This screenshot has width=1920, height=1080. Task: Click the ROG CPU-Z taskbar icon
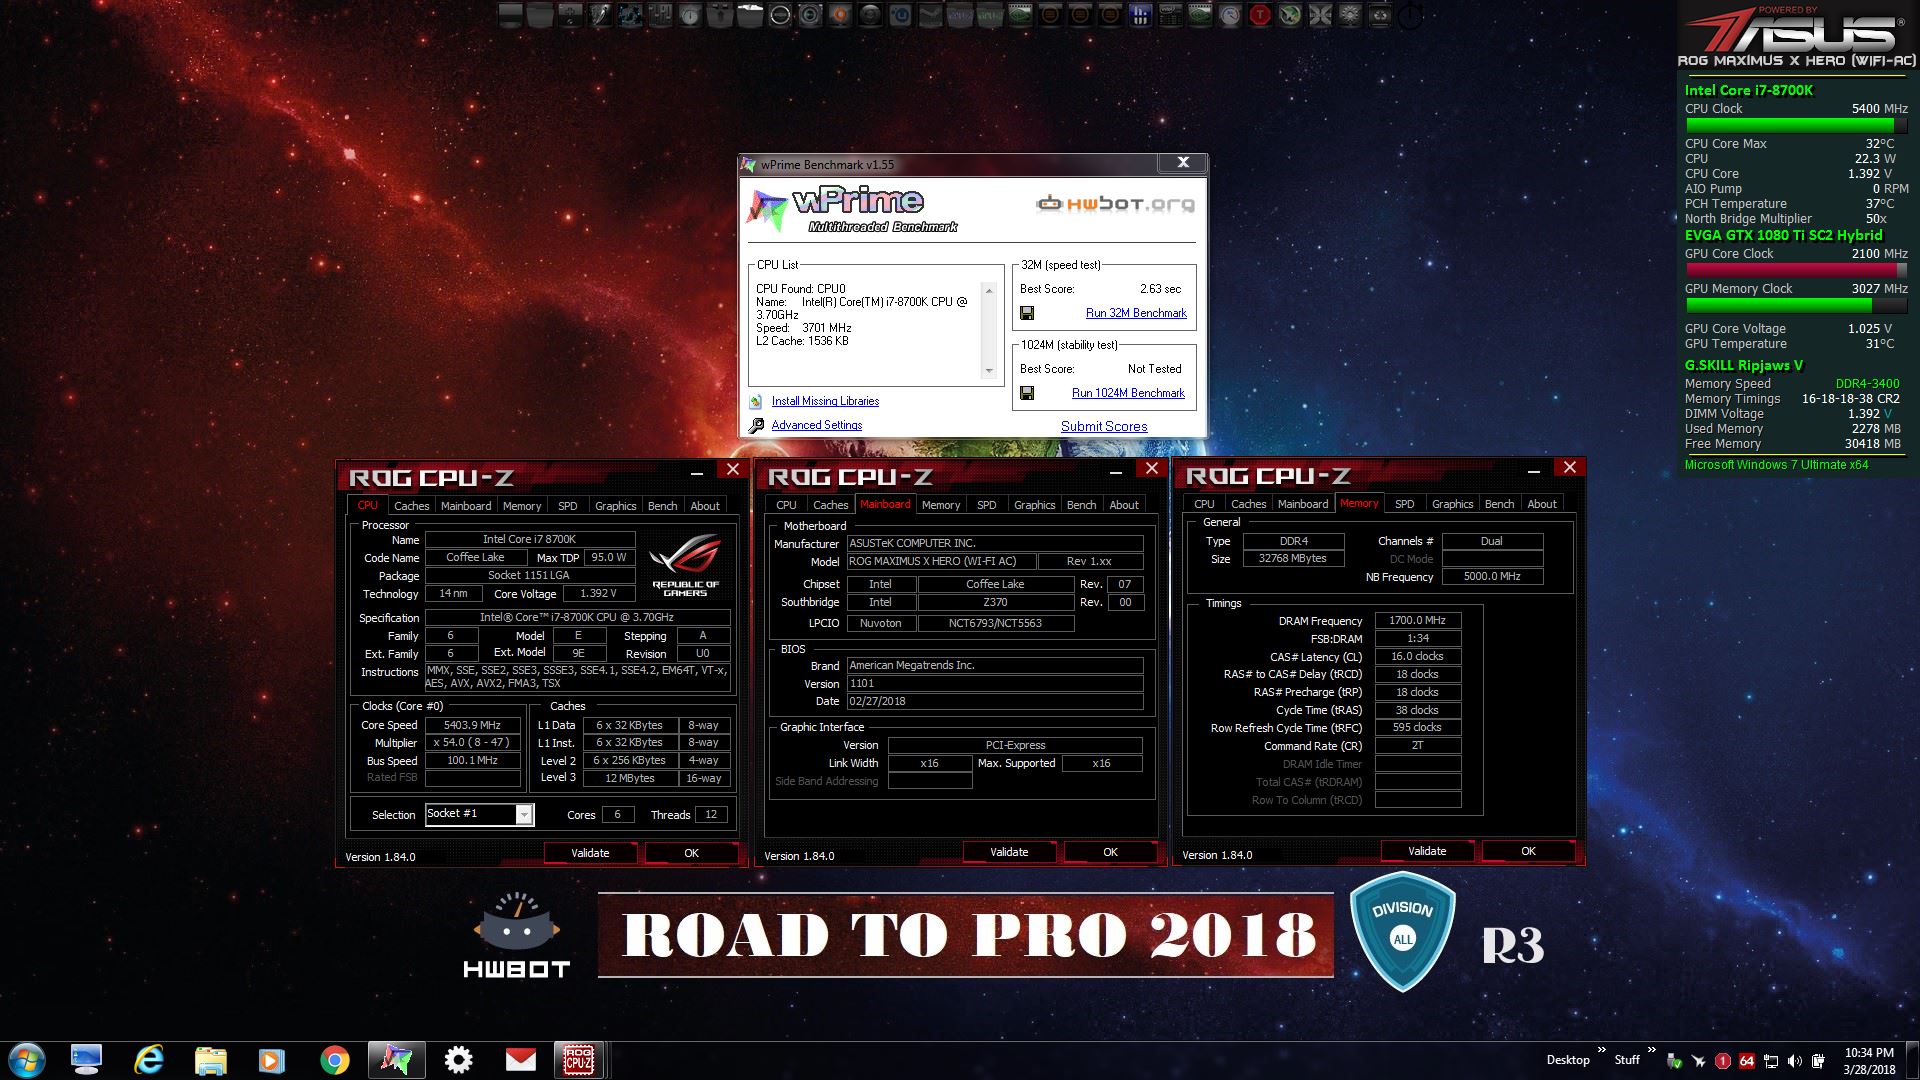[579, 1060]
